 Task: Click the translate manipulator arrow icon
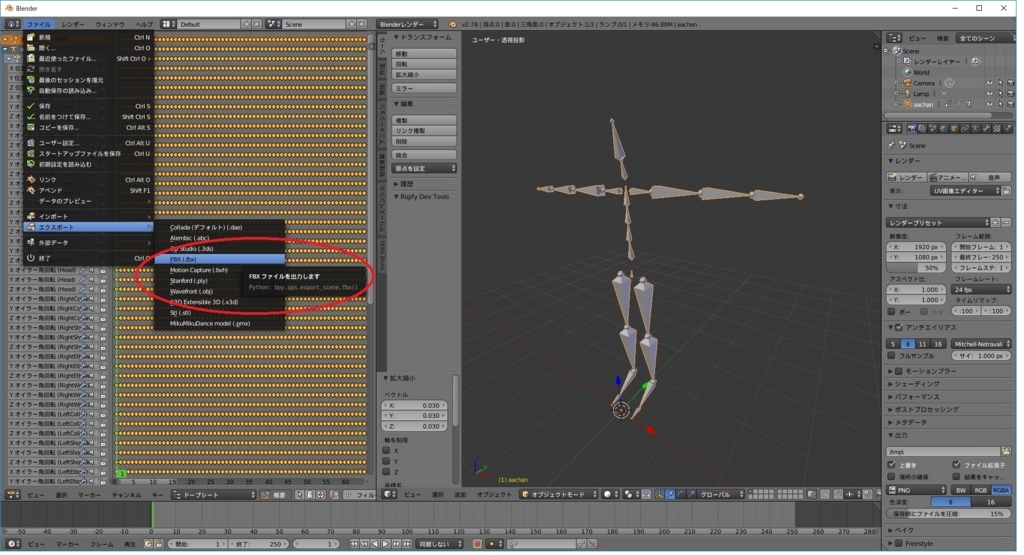670,494
